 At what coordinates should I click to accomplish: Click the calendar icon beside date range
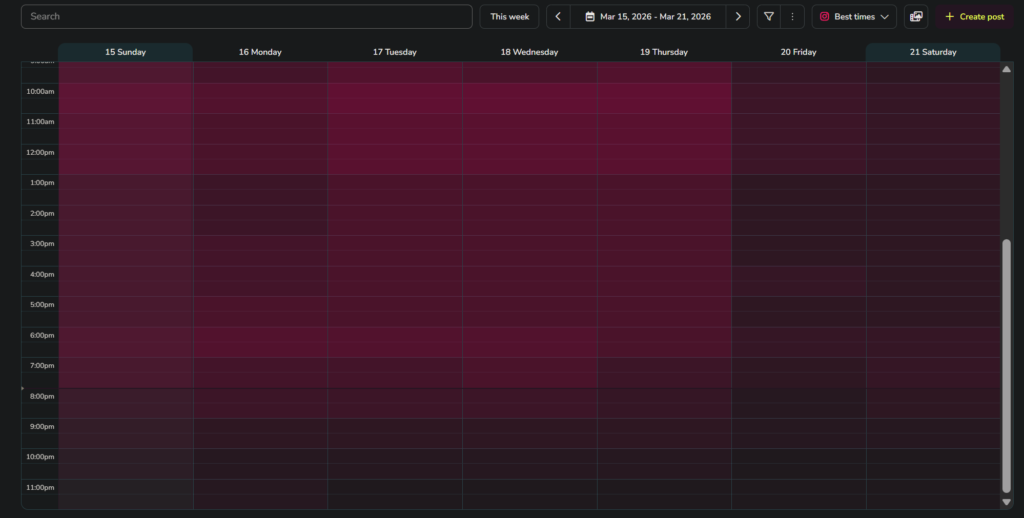point(590,17)
